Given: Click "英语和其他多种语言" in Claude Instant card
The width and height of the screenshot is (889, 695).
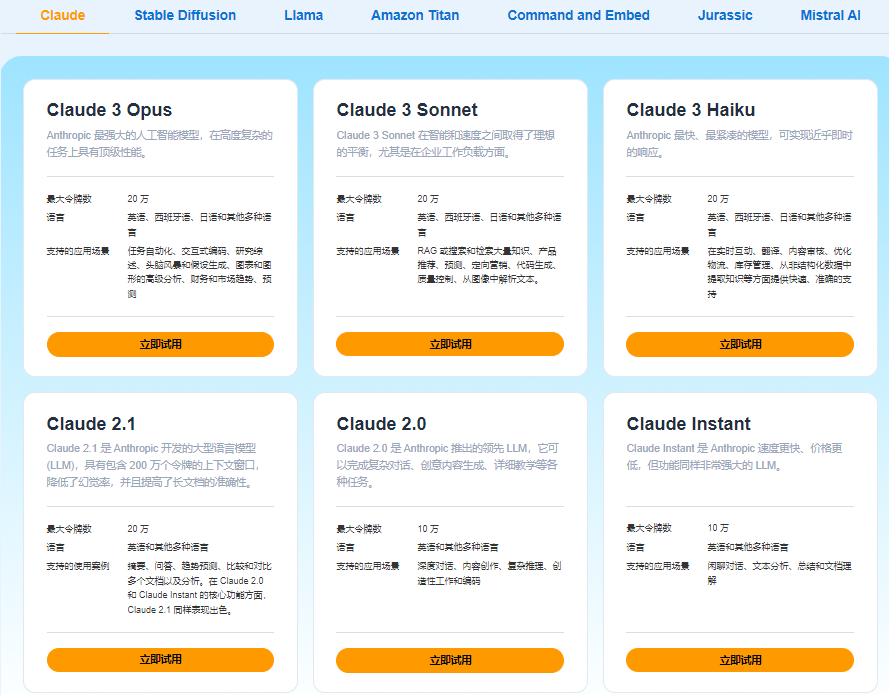Looking at the screenshot, I should pyautogui.click(x=747, y=548).
